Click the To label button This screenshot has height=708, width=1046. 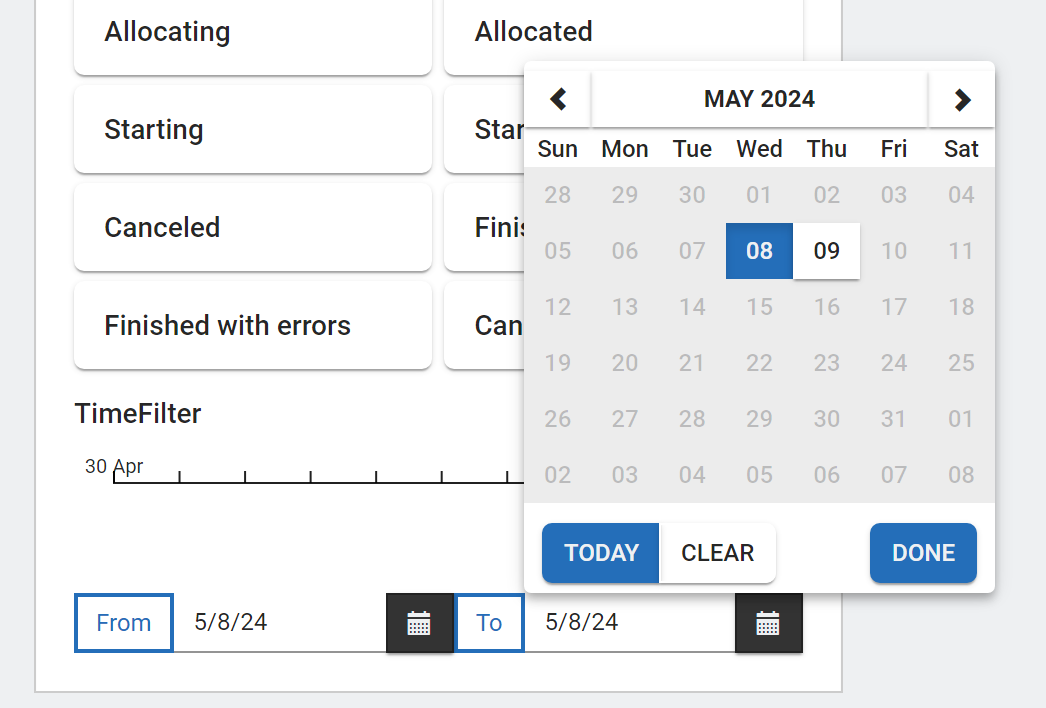click(x=489, y=623)
